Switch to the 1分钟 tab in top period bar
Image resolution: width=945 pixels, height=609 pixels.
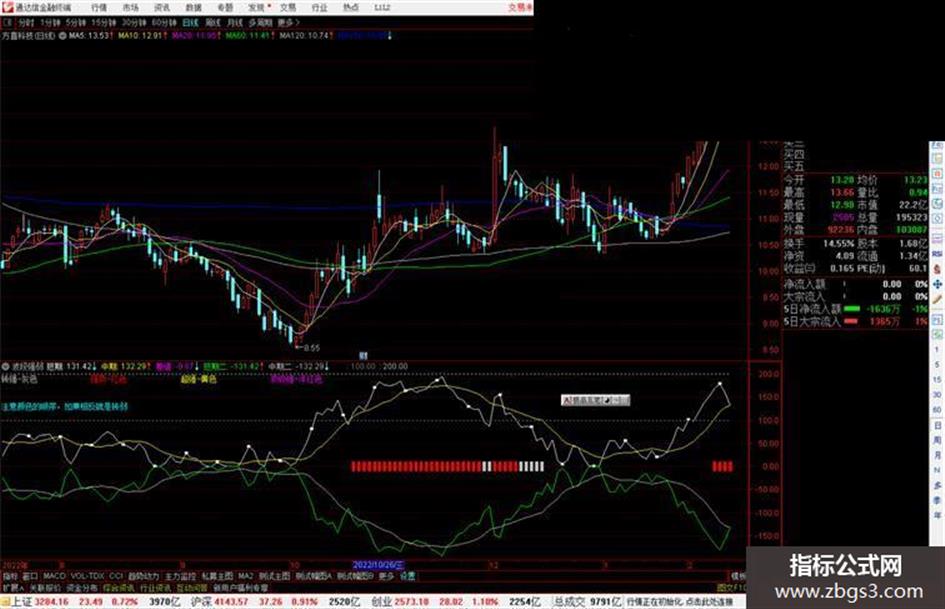(x=51, y=22)
